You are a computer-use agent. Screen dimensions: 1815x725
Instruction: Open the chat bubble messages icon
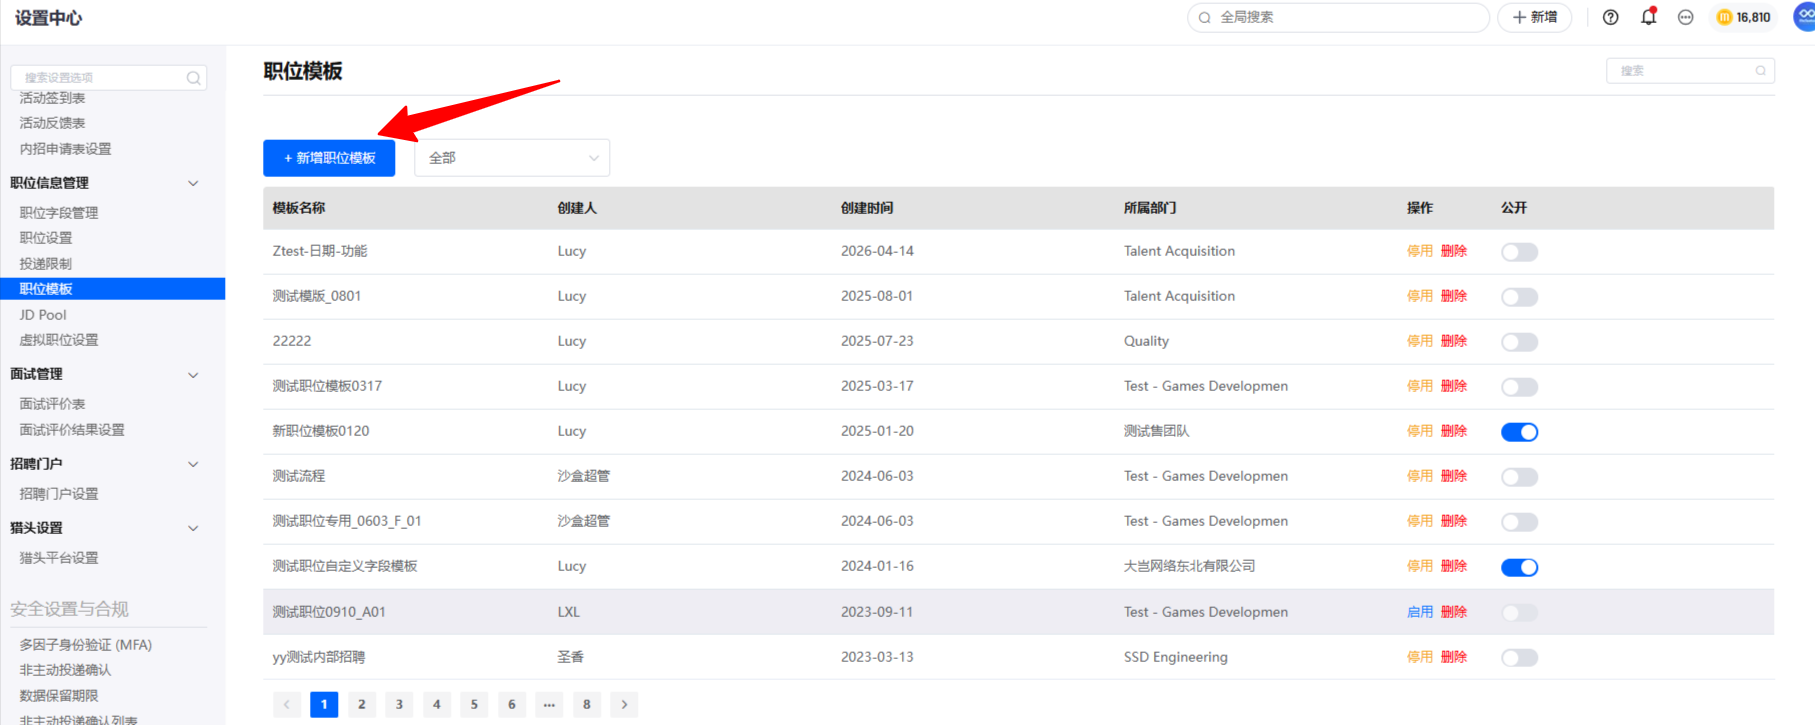(x=1686, y=17)
